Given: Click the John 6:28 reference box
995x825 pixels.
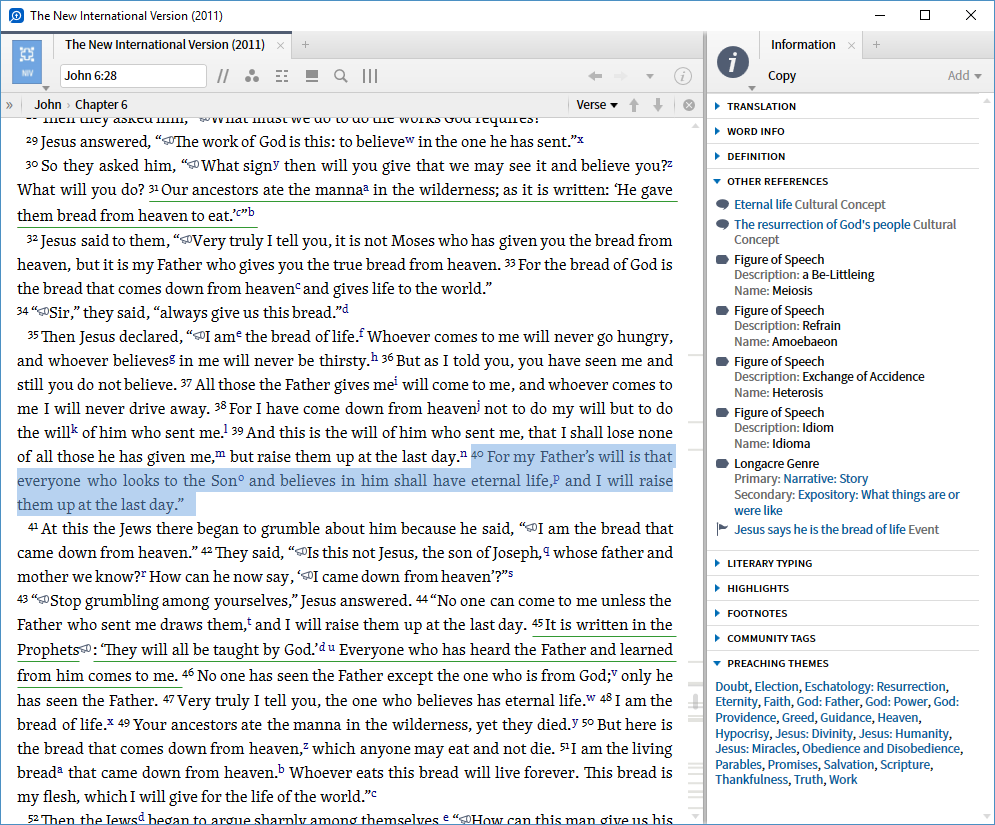Looking at the screenshot, I should point(133,76).
